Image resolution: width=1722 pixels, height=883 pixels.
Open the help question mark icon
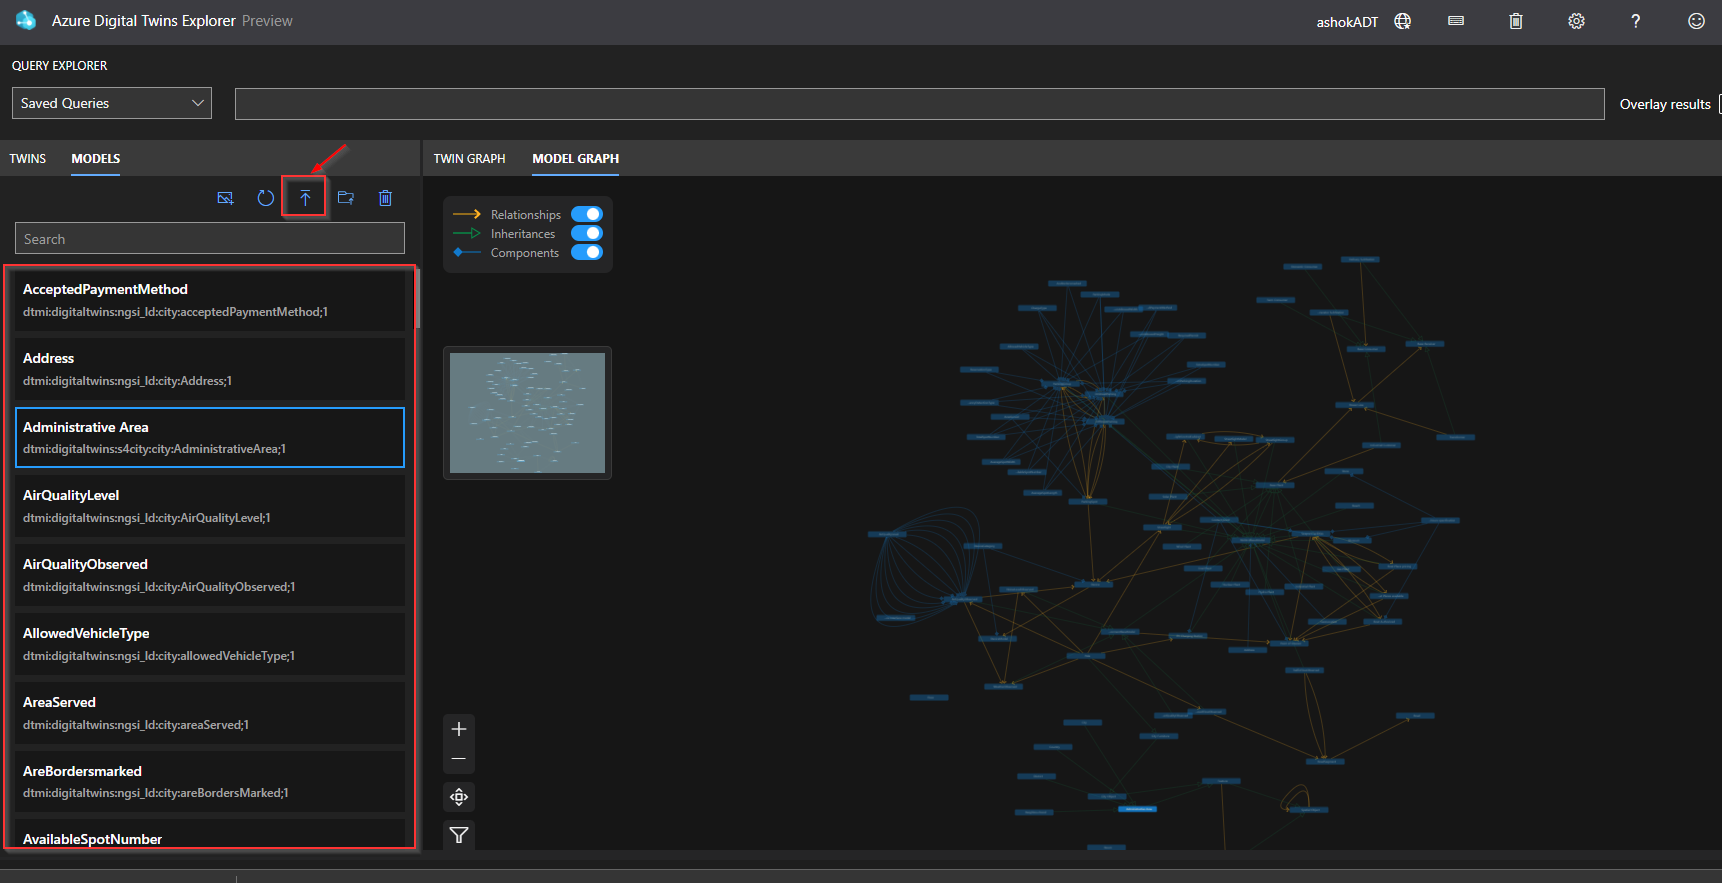1636,21
